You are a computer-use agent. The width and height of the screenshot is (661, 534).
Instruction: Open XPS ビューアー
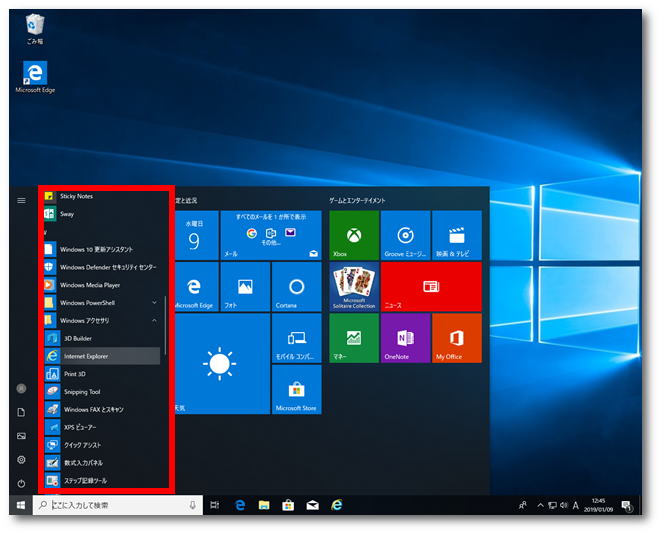point(102,427)
